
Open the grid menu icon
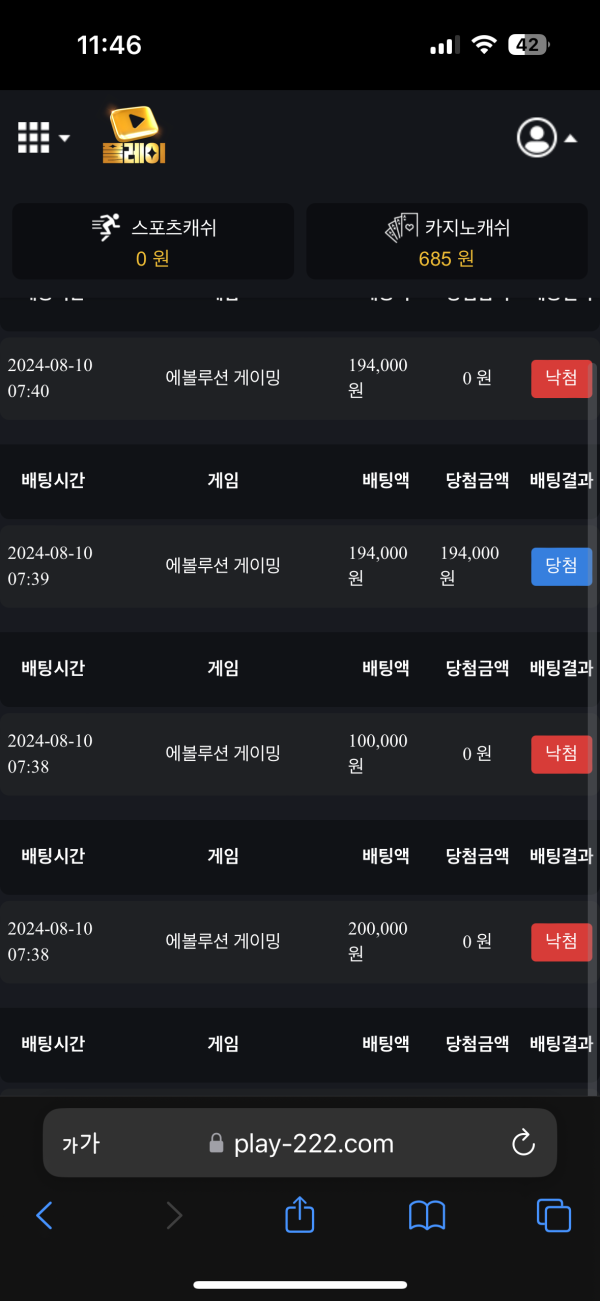click(x=34, y=138)
